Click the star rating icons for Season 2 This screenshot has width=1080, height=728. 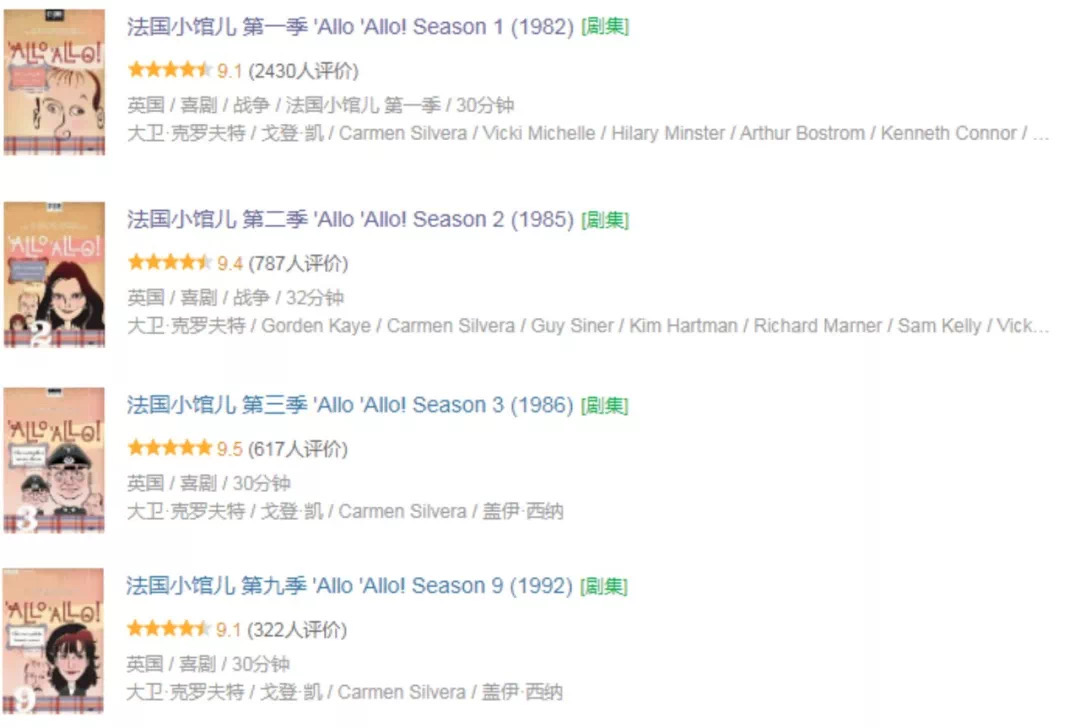[x=169, y=262]
